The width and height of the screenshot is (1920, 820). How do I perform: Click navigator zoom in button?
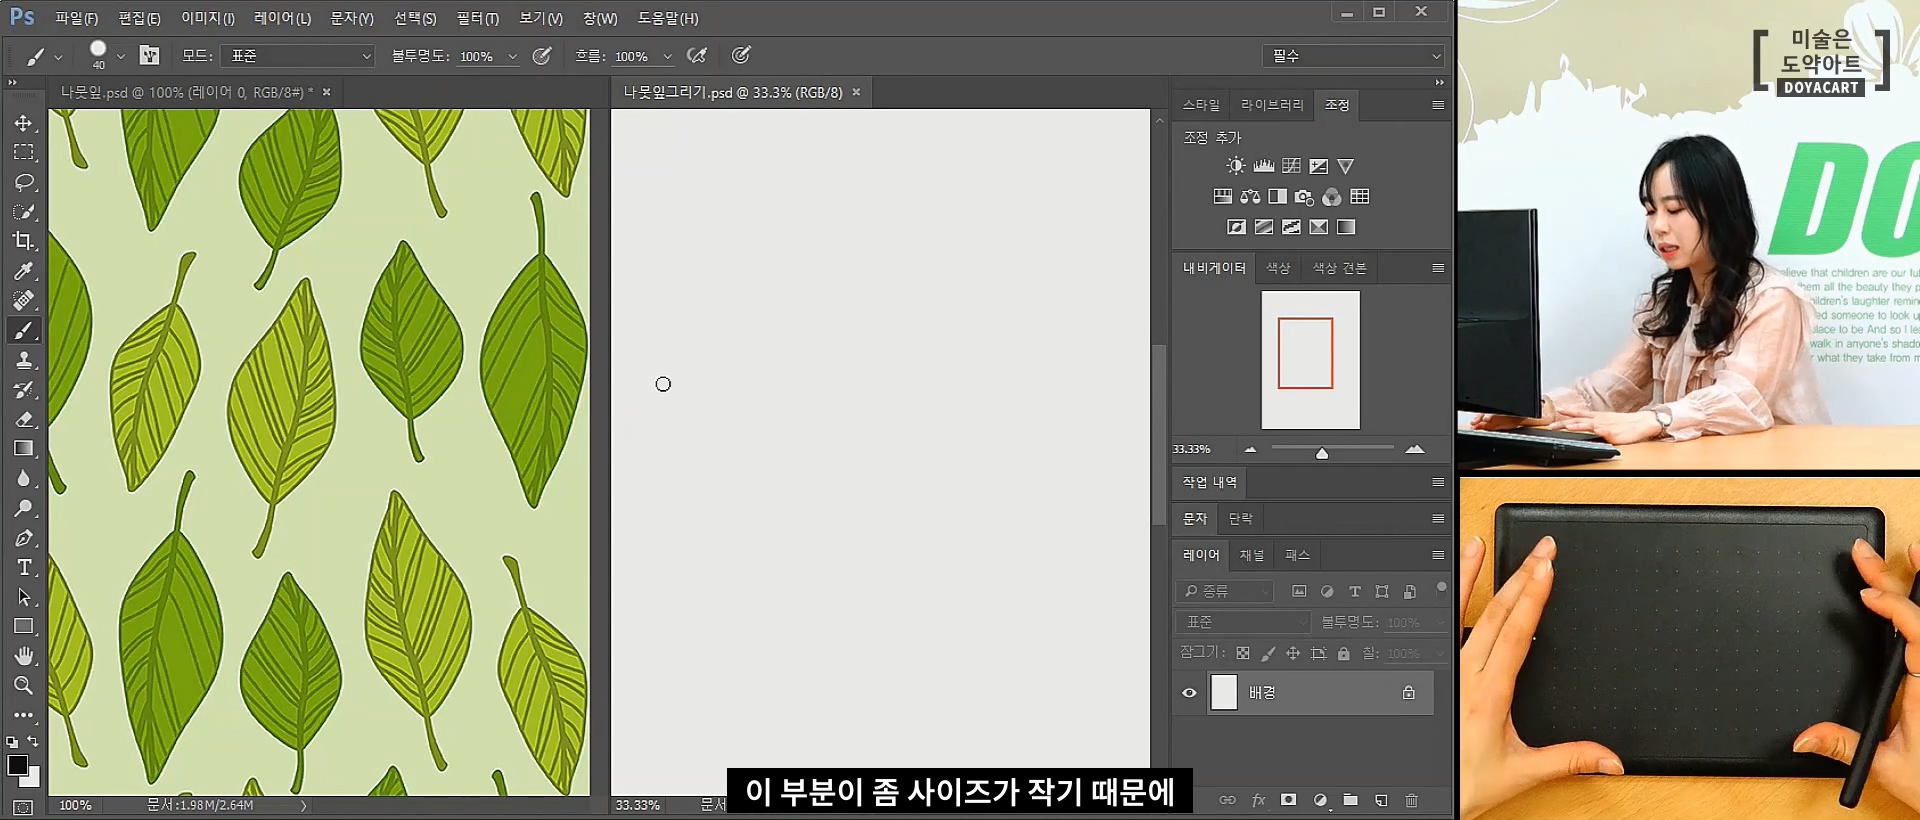pyautogui.click(x=1415, y=450)
